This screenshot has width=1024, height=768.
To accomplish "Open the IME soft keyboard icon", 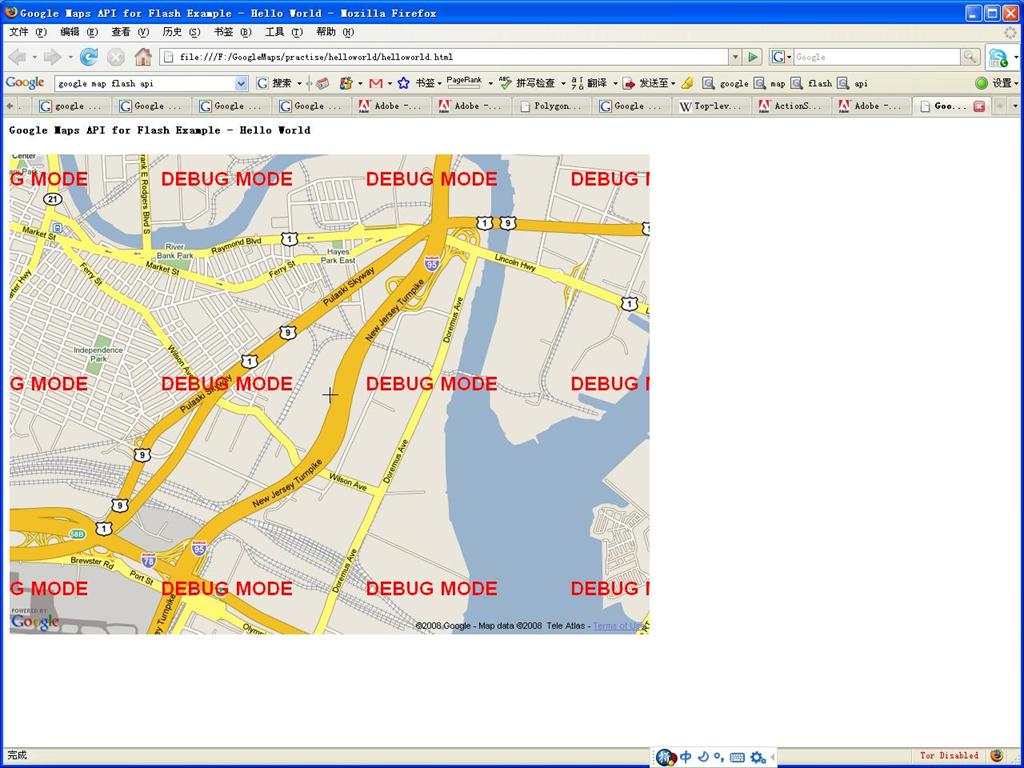I will [737, 758].
